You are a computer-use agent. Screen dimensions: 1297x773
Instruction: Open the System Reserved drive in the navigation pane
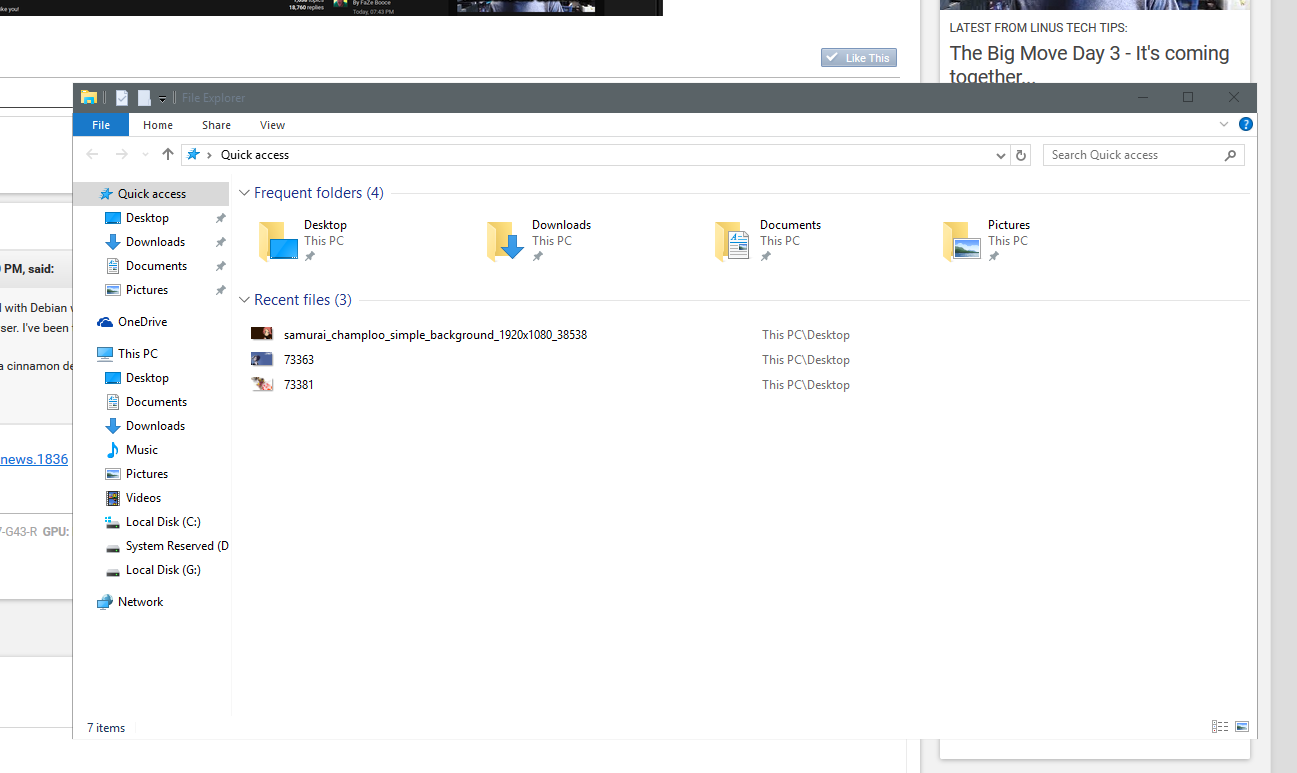[176, 546]
